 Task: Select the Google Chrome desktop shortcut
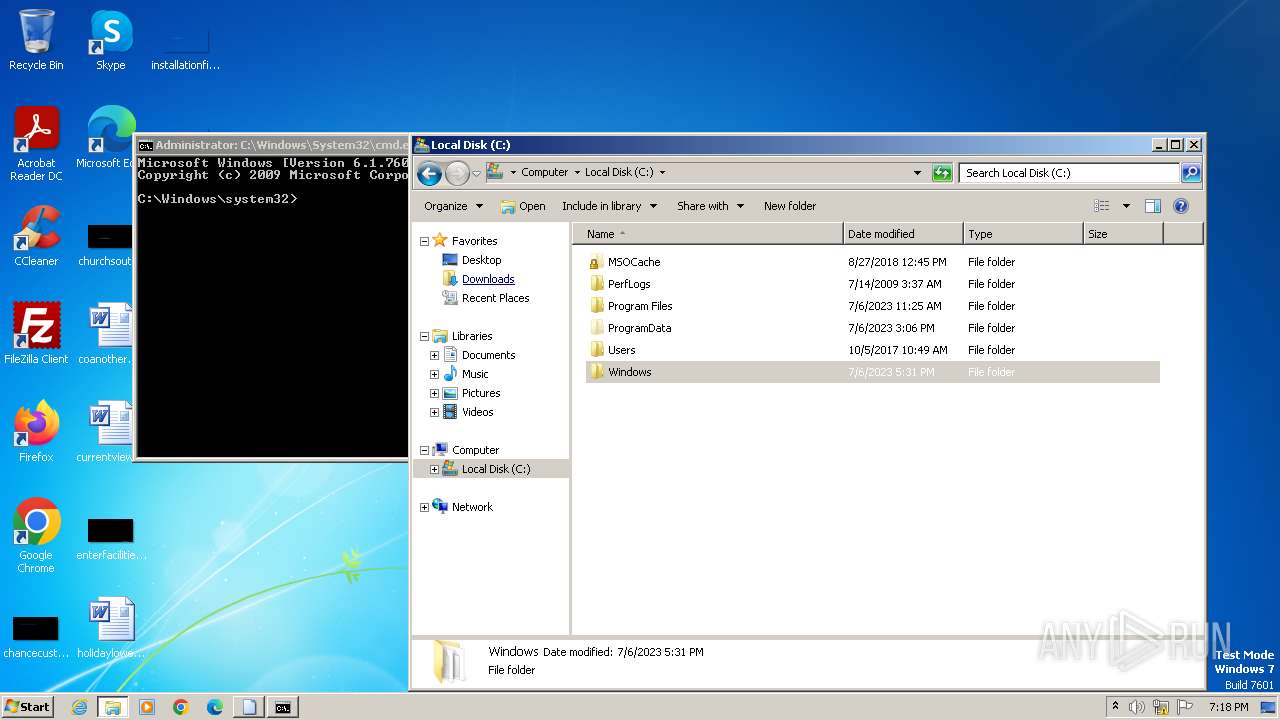(36, 536)
